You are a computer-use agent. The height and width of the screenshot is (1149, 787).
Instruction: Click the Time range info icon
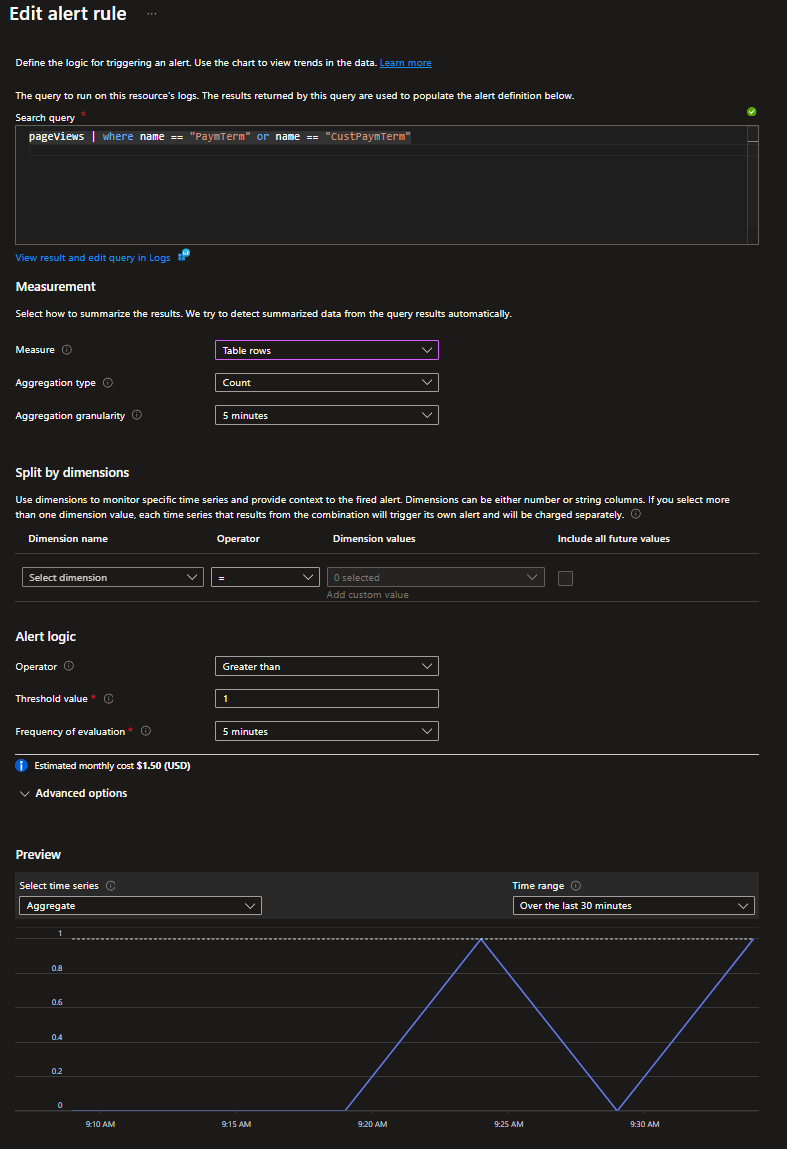(576, 886)
